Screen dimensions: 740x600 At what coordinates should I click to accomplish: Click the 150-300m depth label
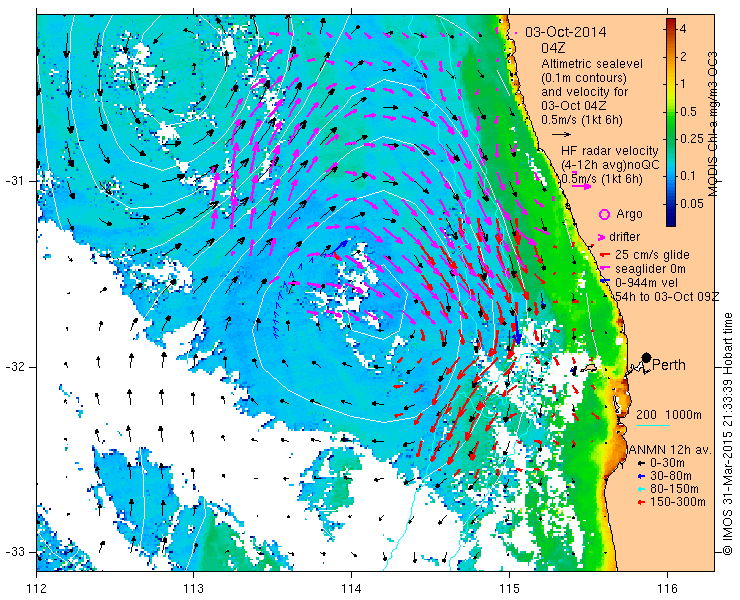(678, 502)
